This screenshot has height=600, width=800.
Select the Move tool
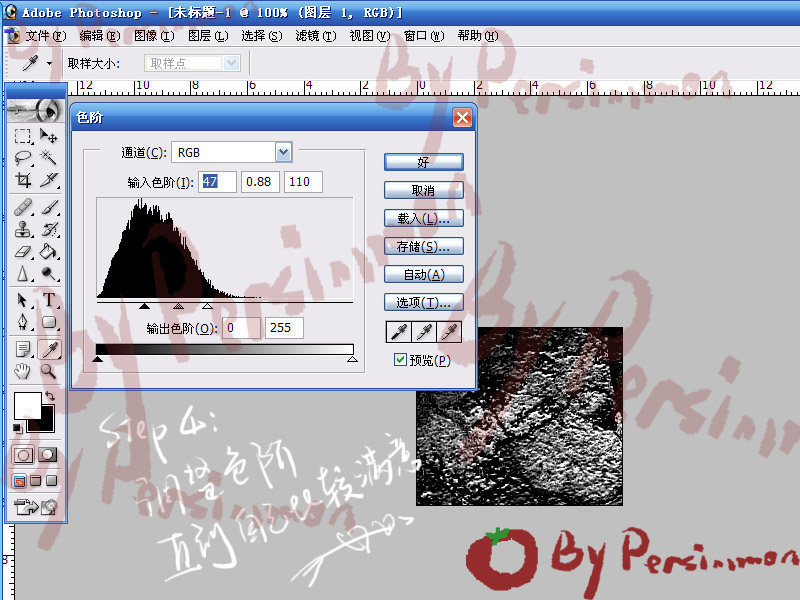point(49,136)
